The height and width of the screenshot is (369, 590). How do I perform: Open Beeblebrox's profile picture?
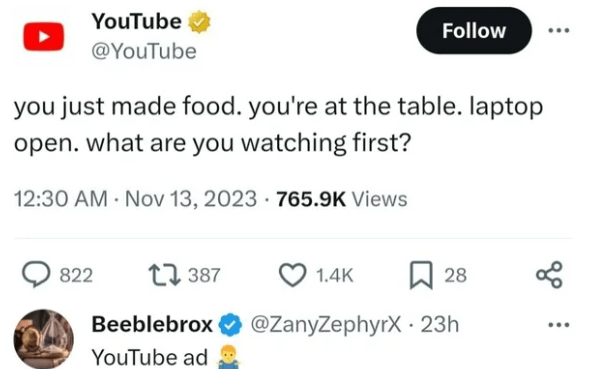[44, 339]
